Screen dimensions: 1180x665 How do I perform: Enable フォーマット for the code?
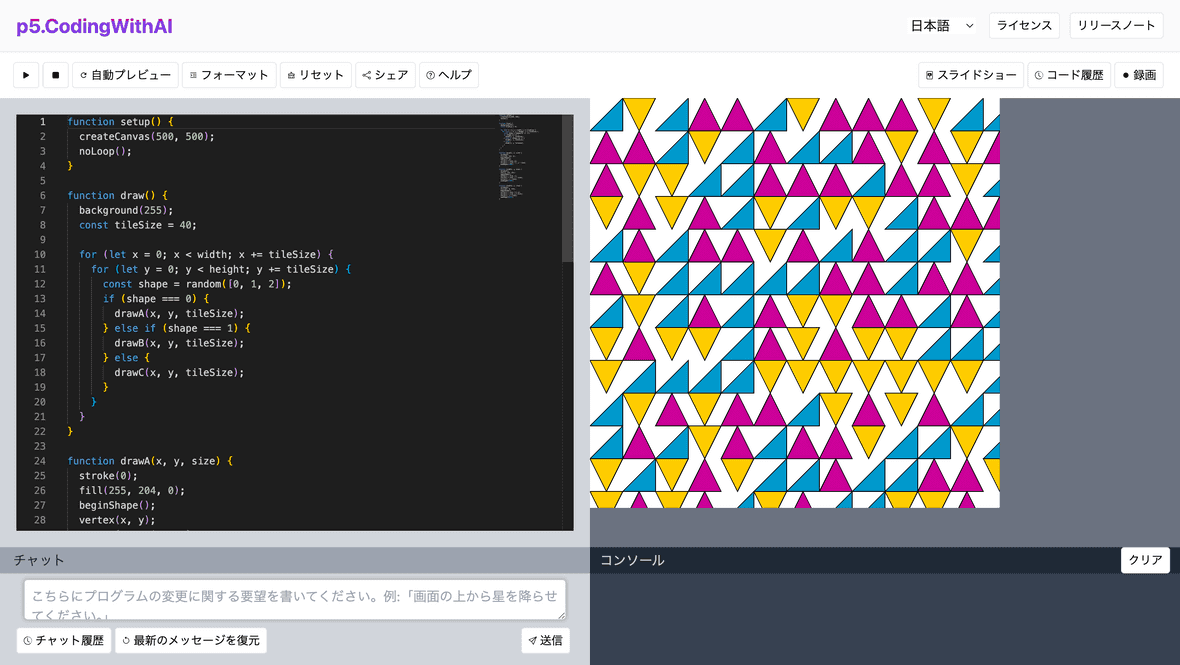233,74
